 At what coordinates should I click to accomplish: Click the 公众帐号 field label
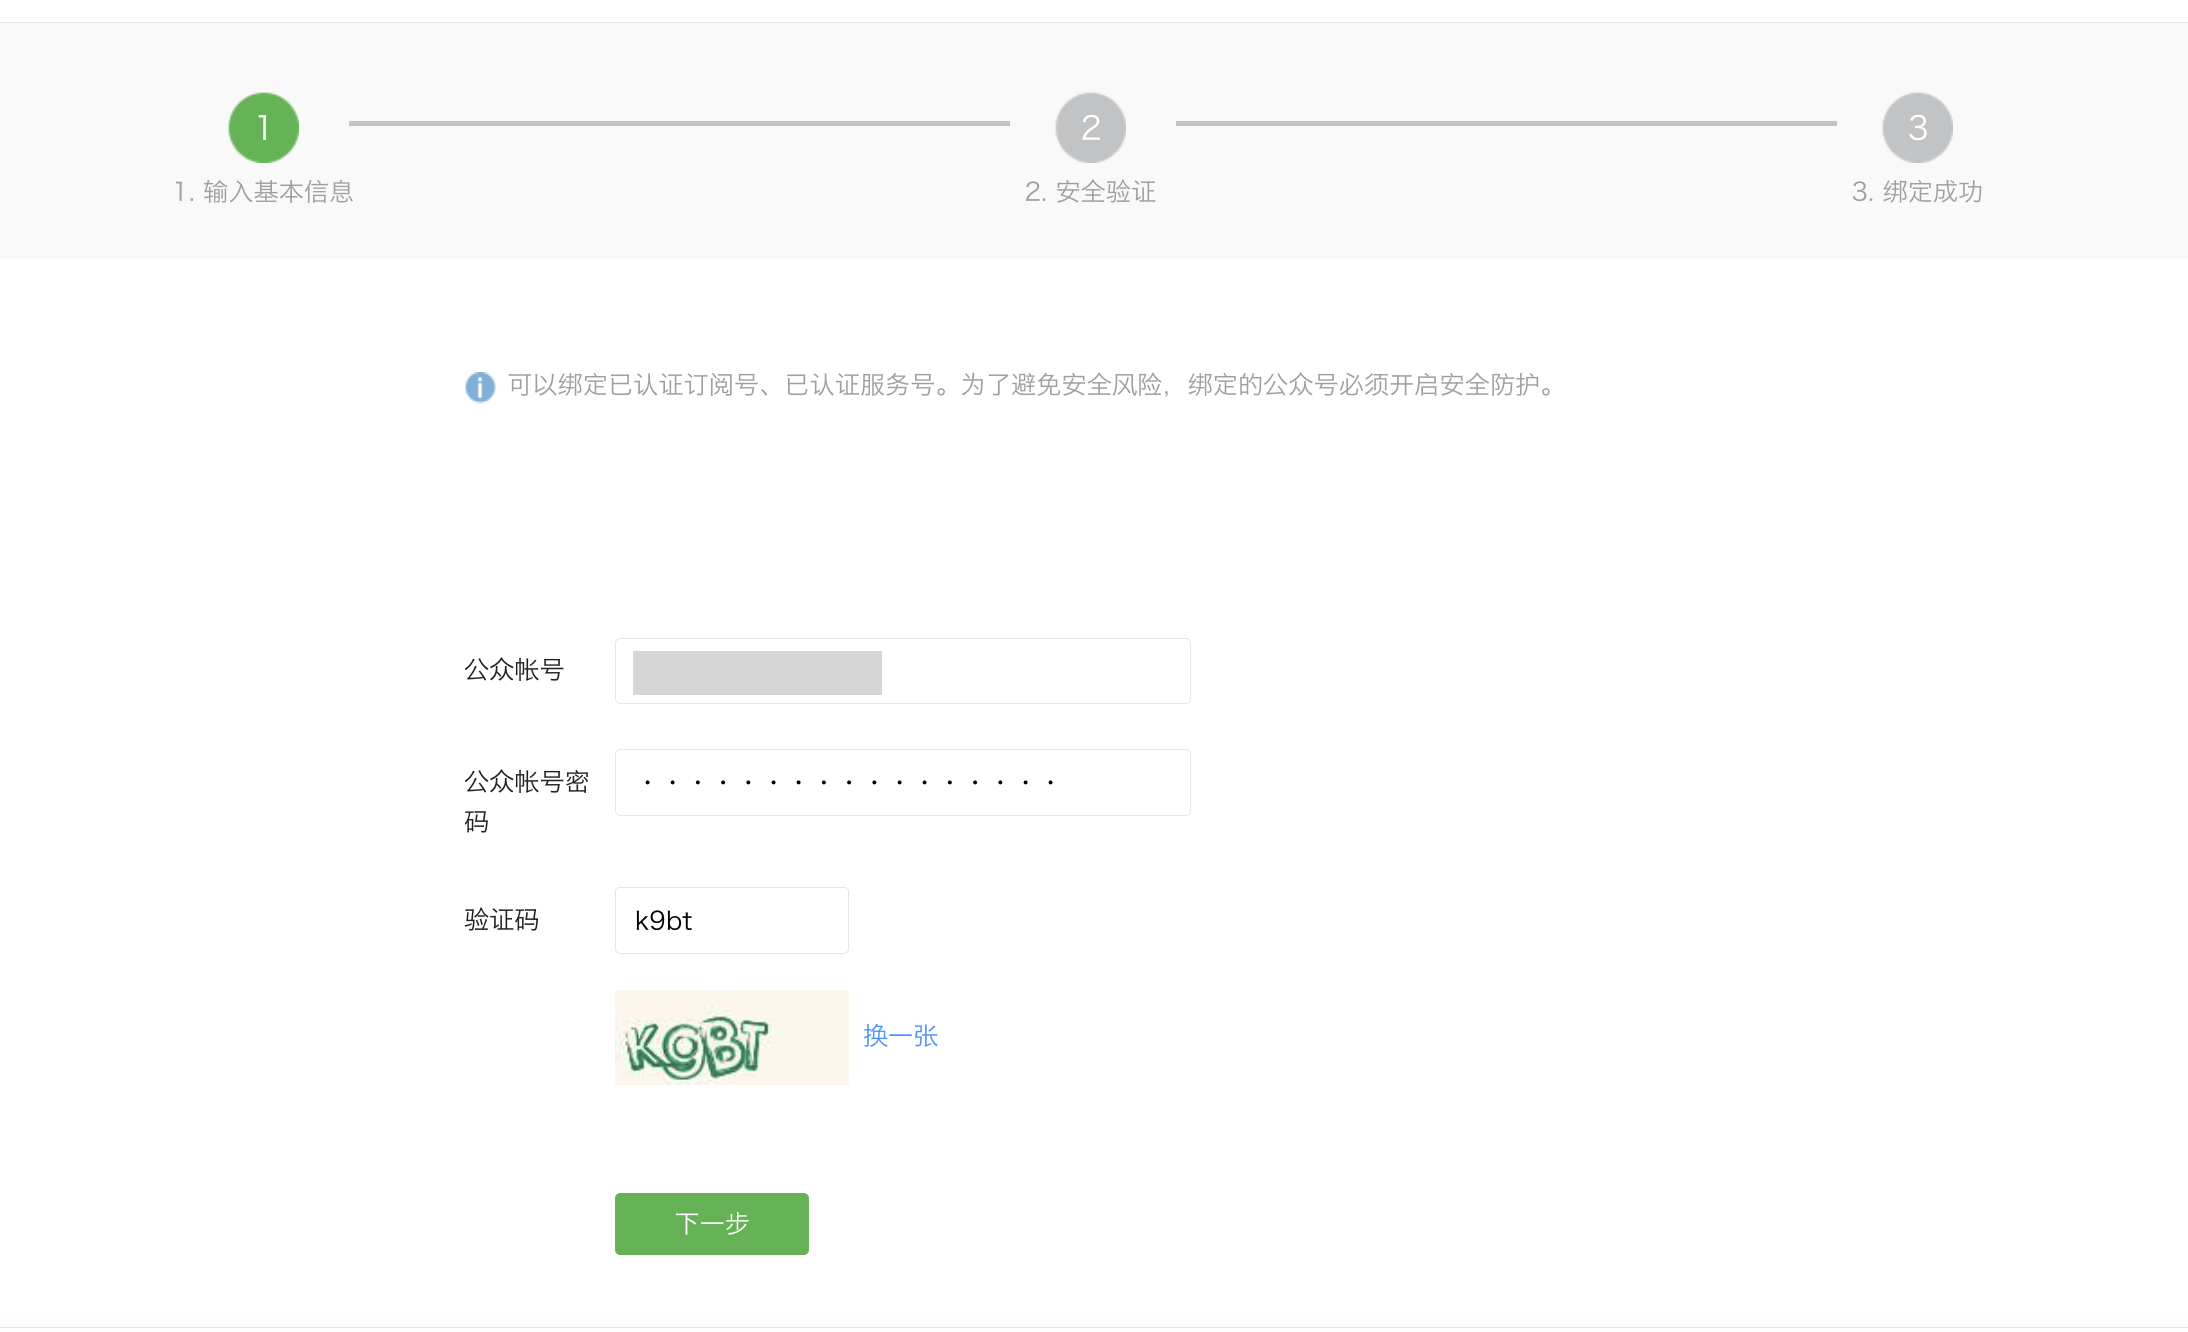click(514, 670)
